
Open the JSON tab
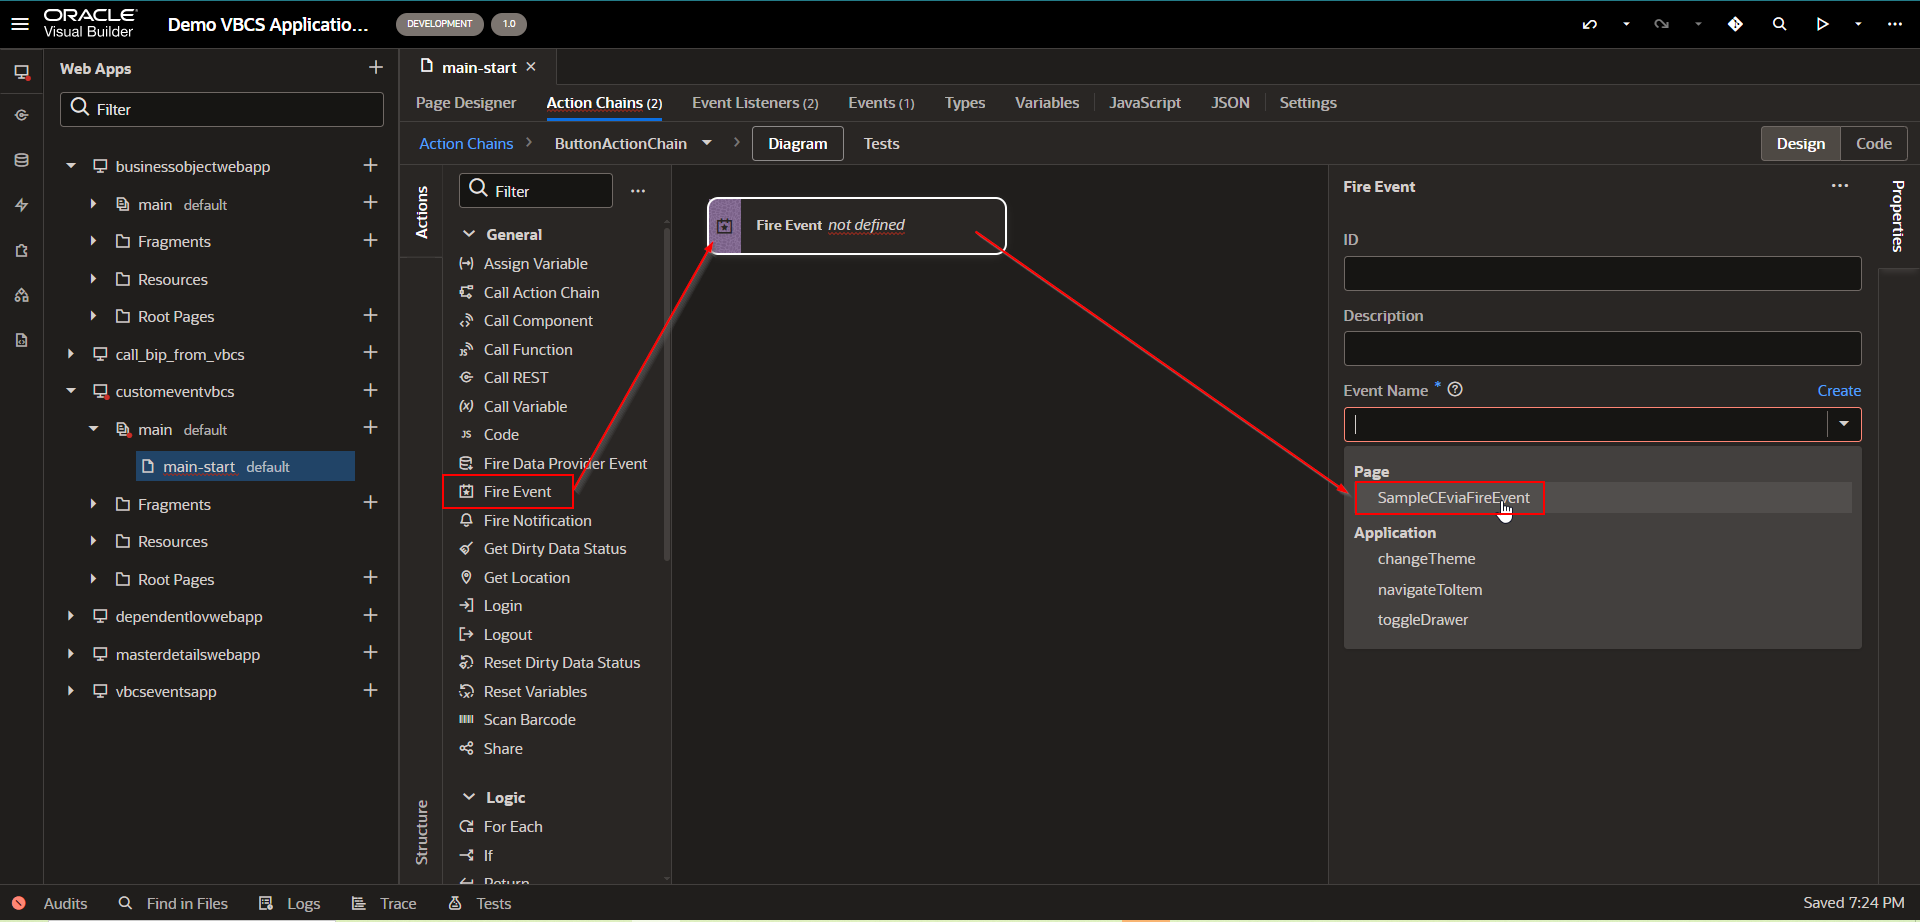(1230, 103)
